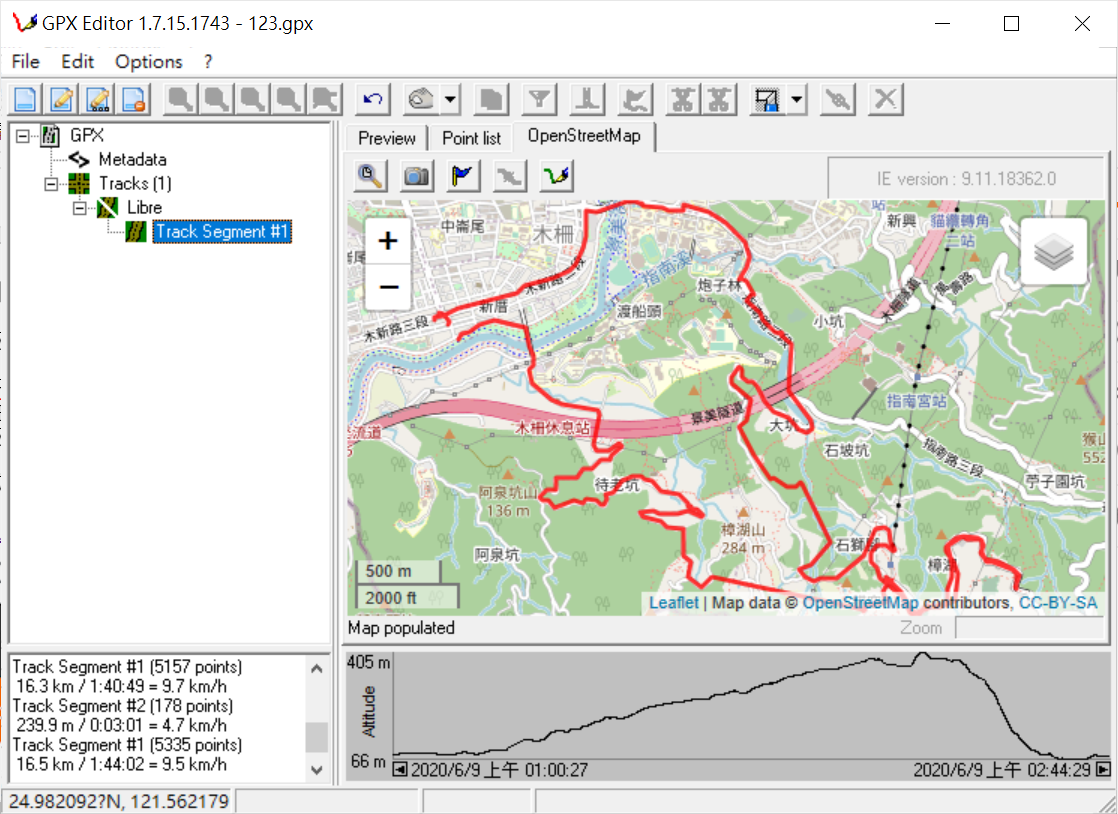Viewport: 1118px width, 814px height.
Task: Click the 'IE version : 9.11.18362.0' label
Action: [966, 179]
